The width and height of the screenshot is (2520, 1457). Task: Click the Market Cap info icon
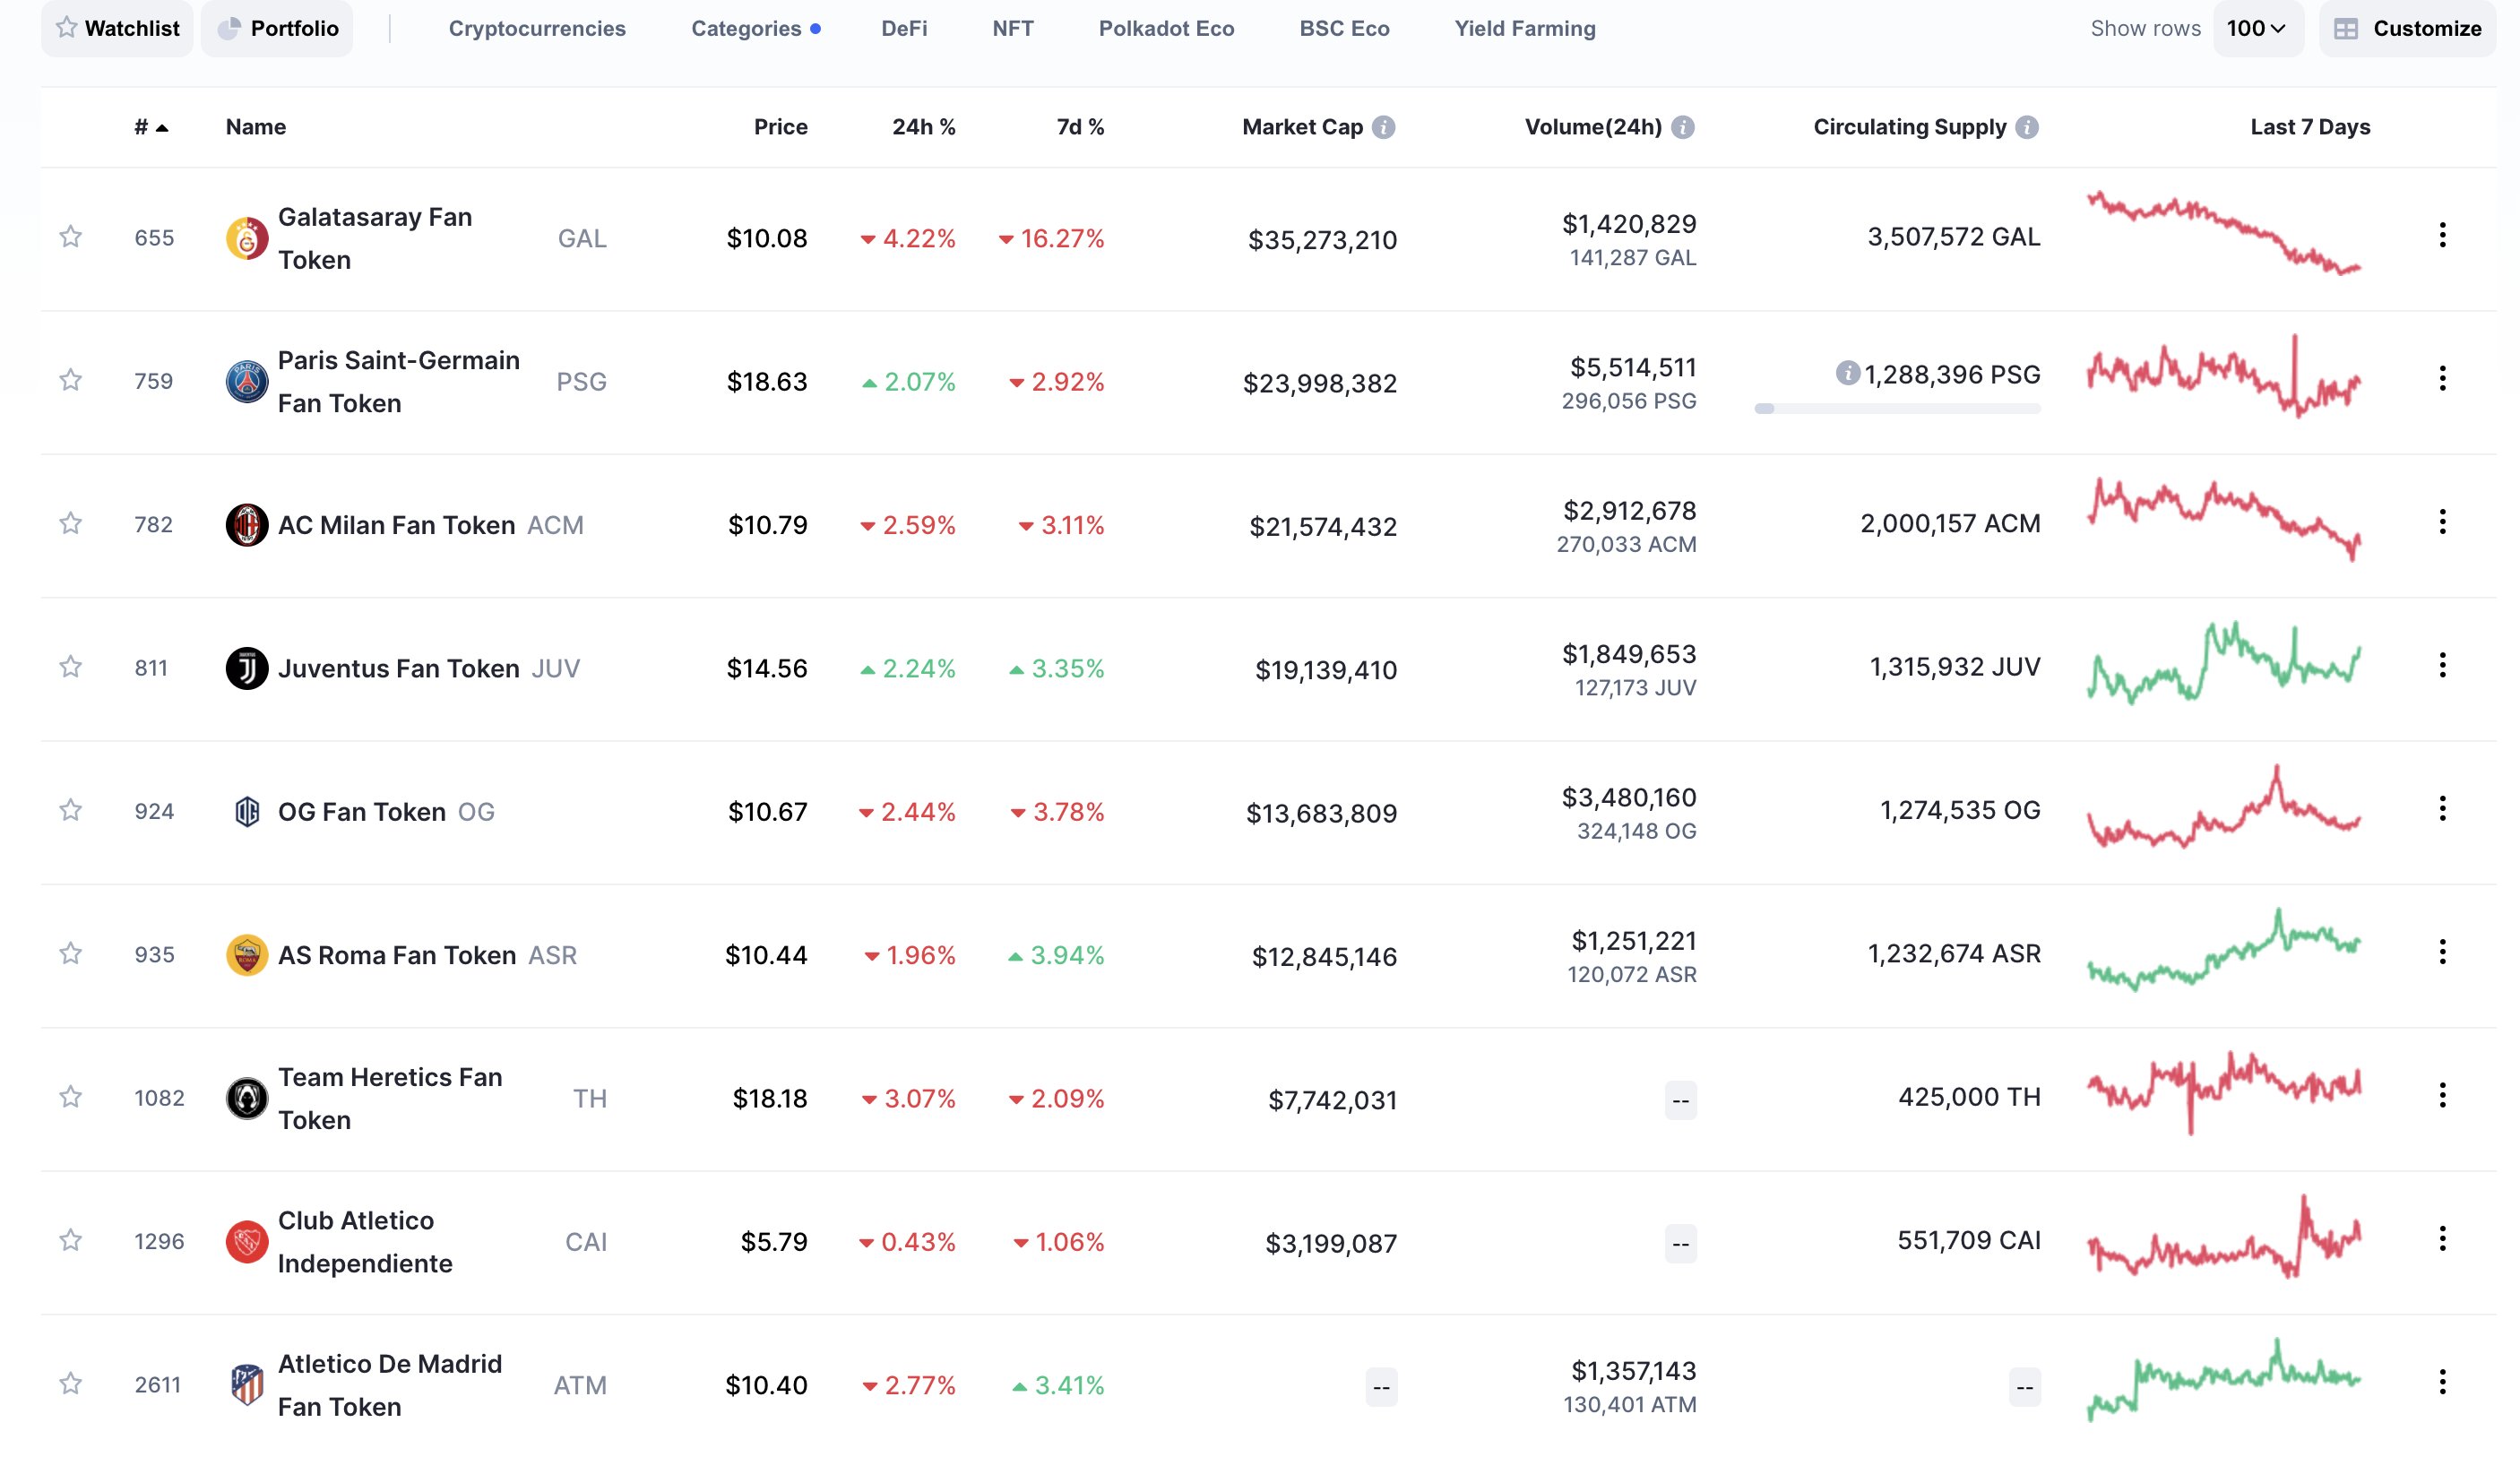click(x=1383, y=127)
